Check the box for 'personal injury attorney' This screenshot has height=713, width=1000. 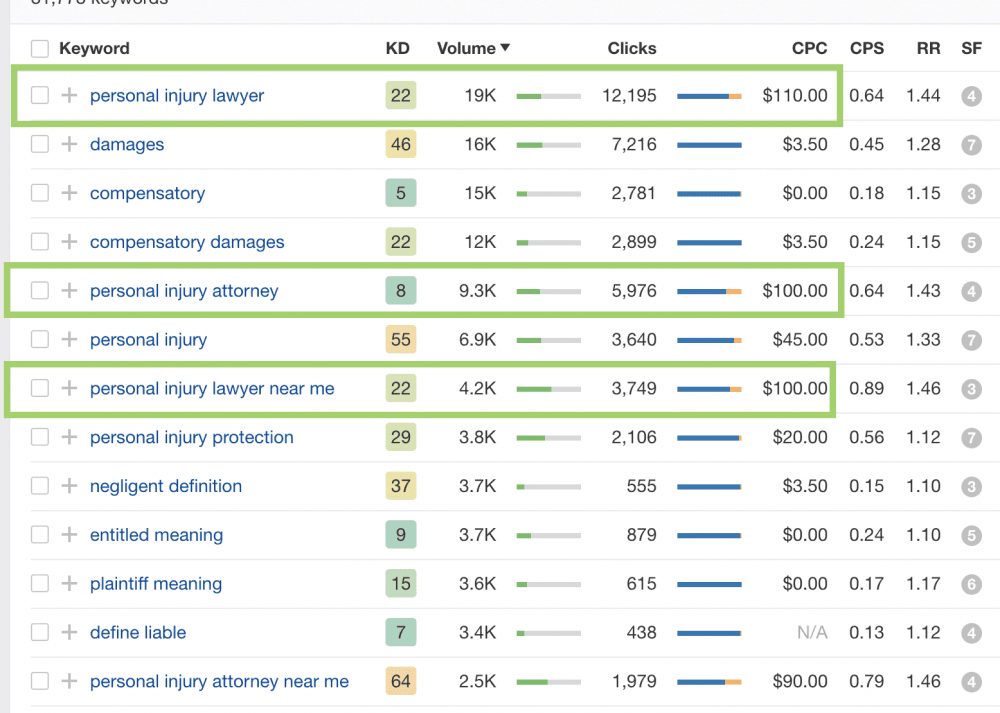pyautogui.click(x=40, y=291)
